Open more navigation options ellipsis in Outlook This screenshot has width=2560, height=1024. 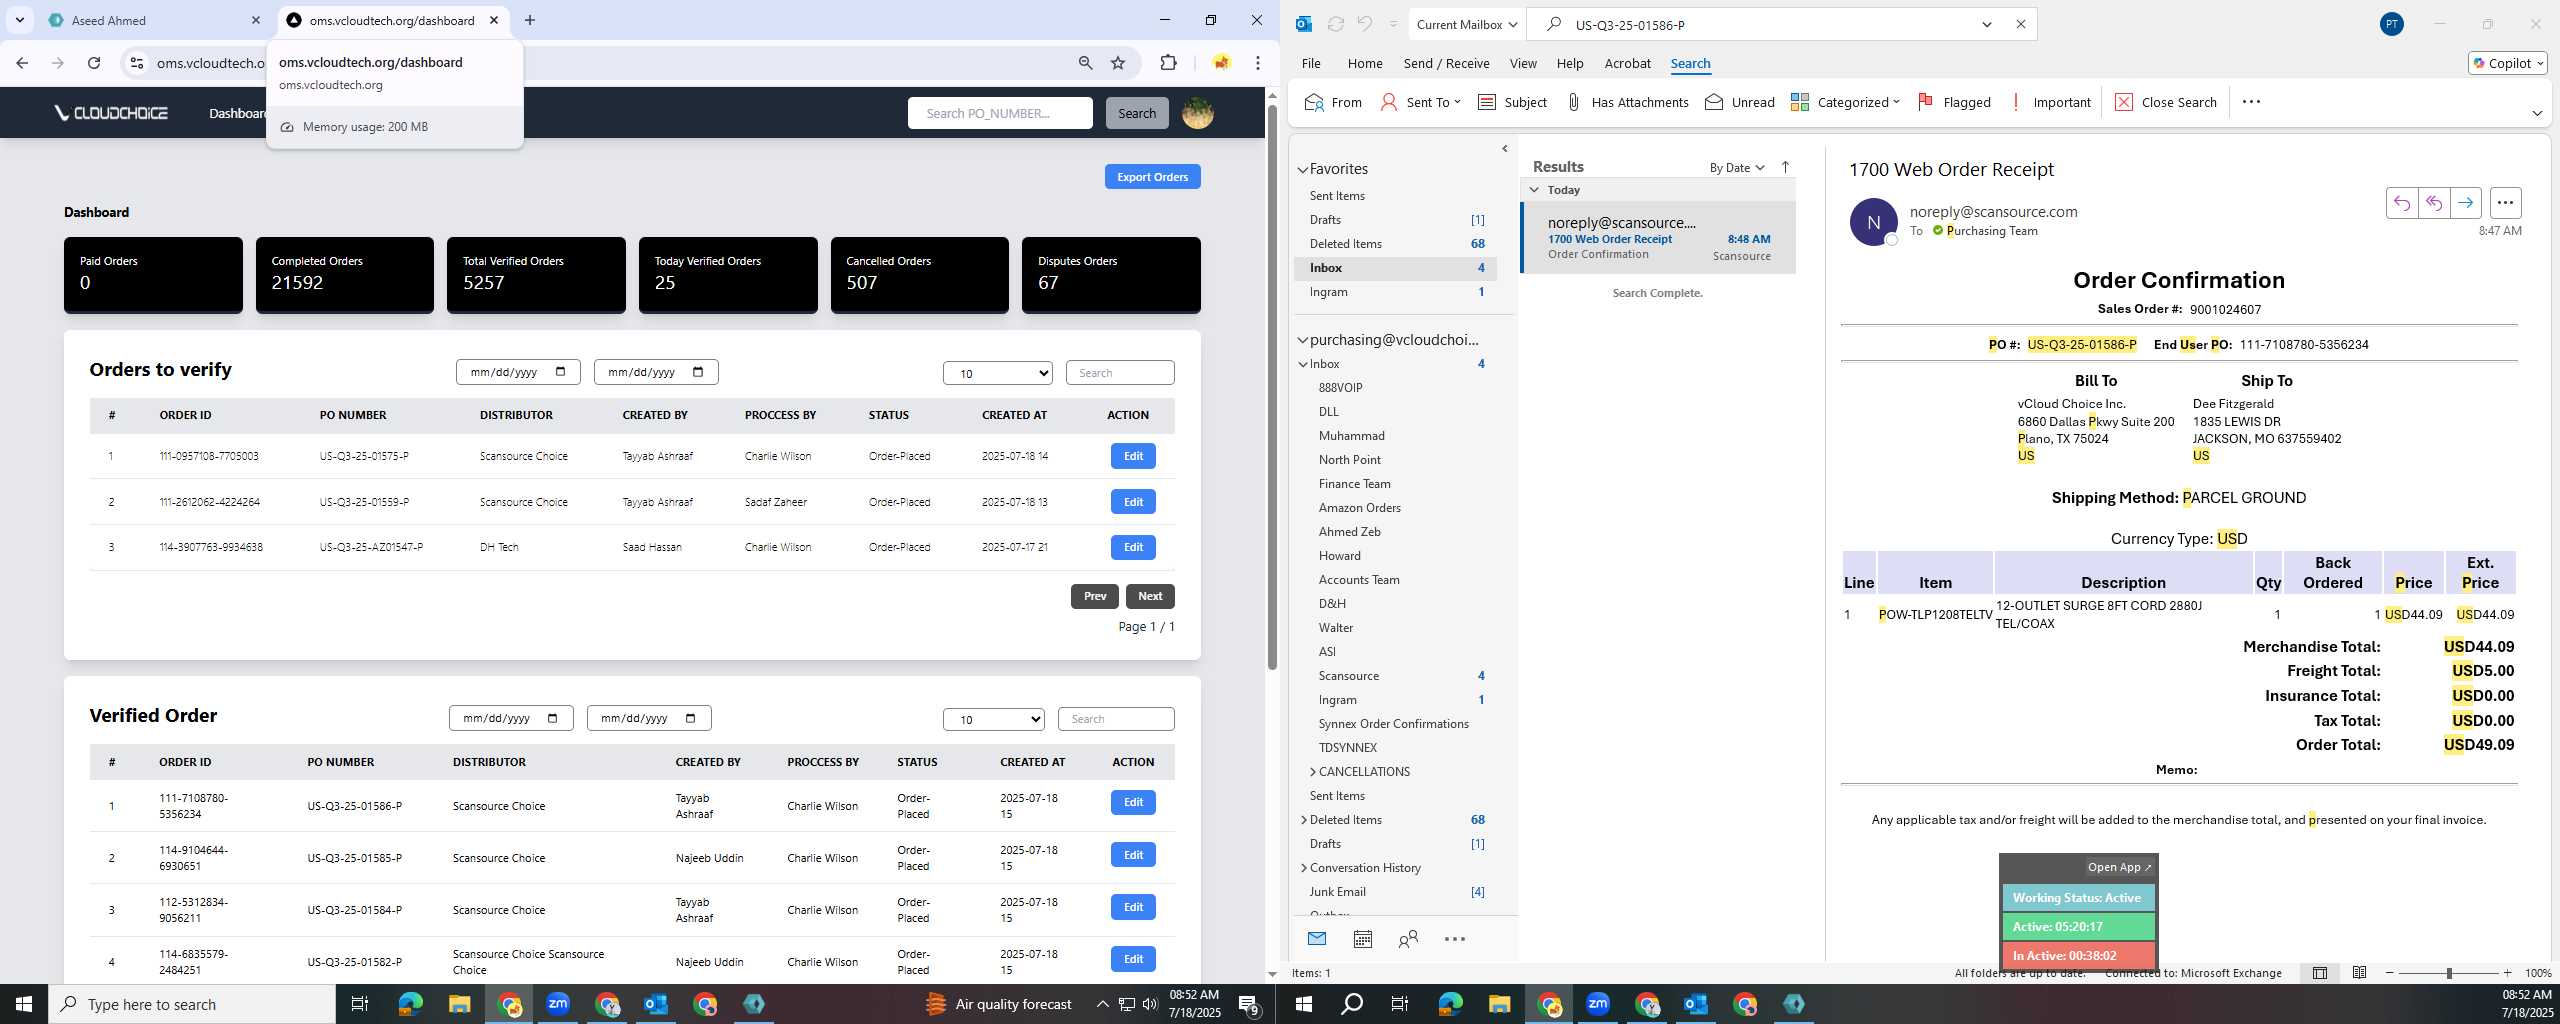1455,938
